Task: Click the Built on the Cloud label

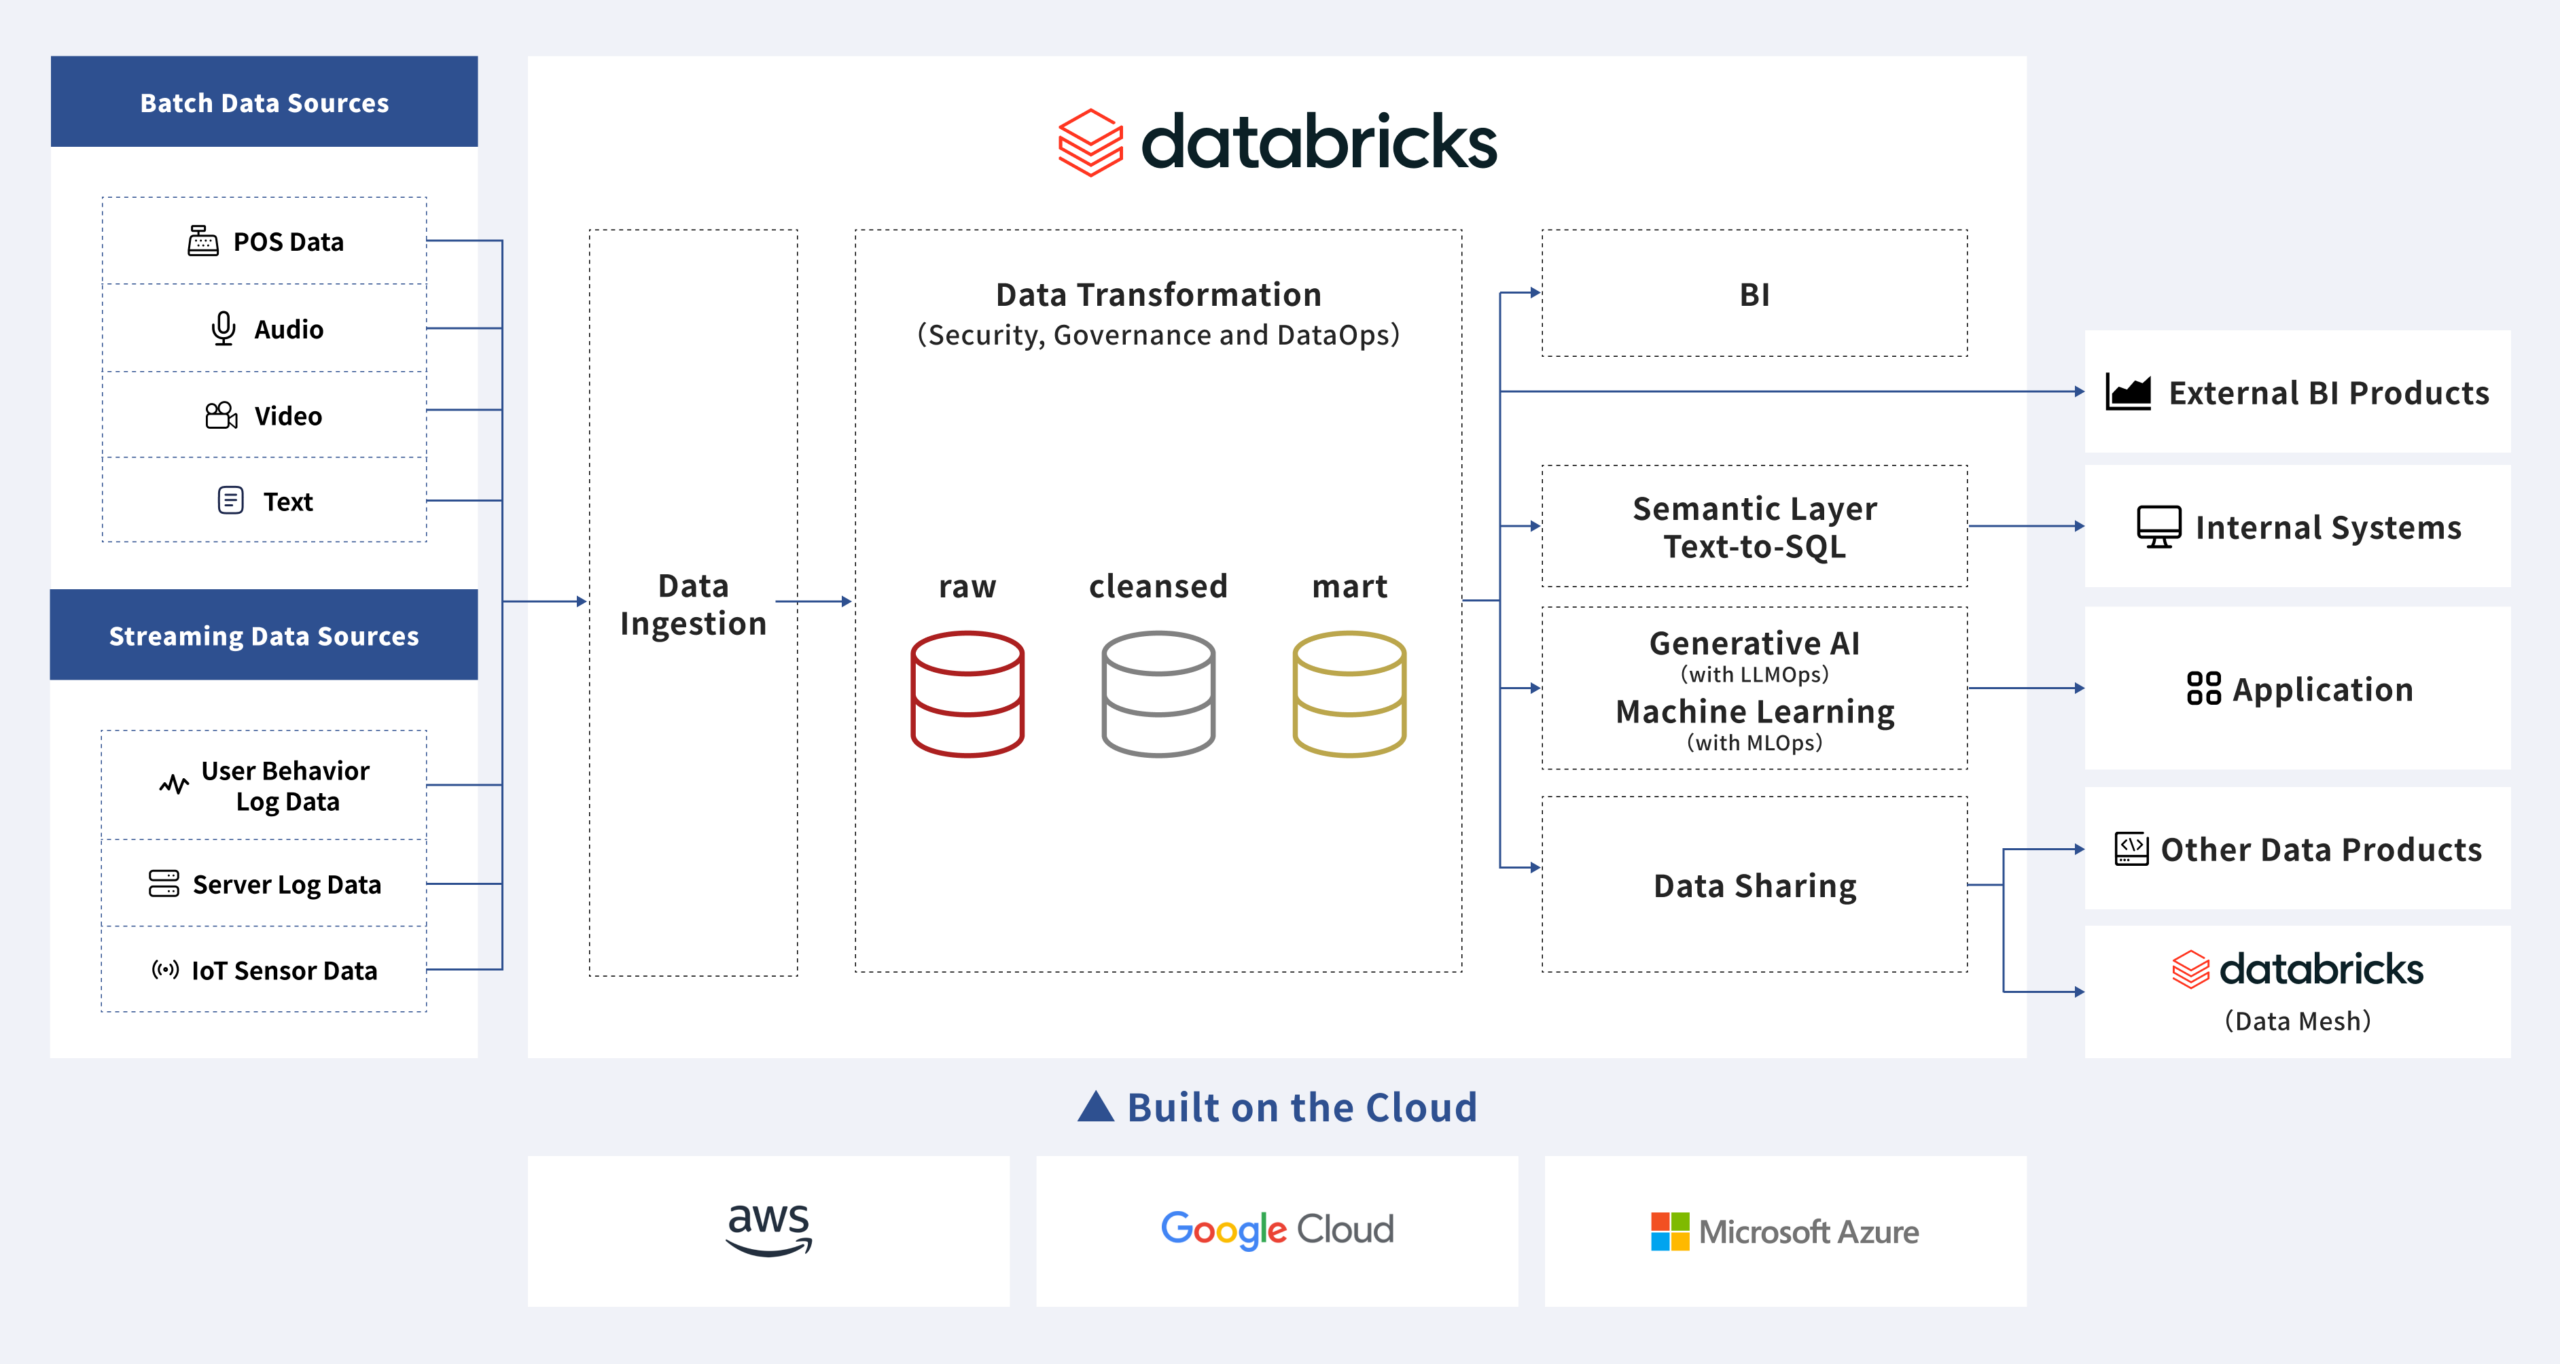Action: pos(1276,1106)
